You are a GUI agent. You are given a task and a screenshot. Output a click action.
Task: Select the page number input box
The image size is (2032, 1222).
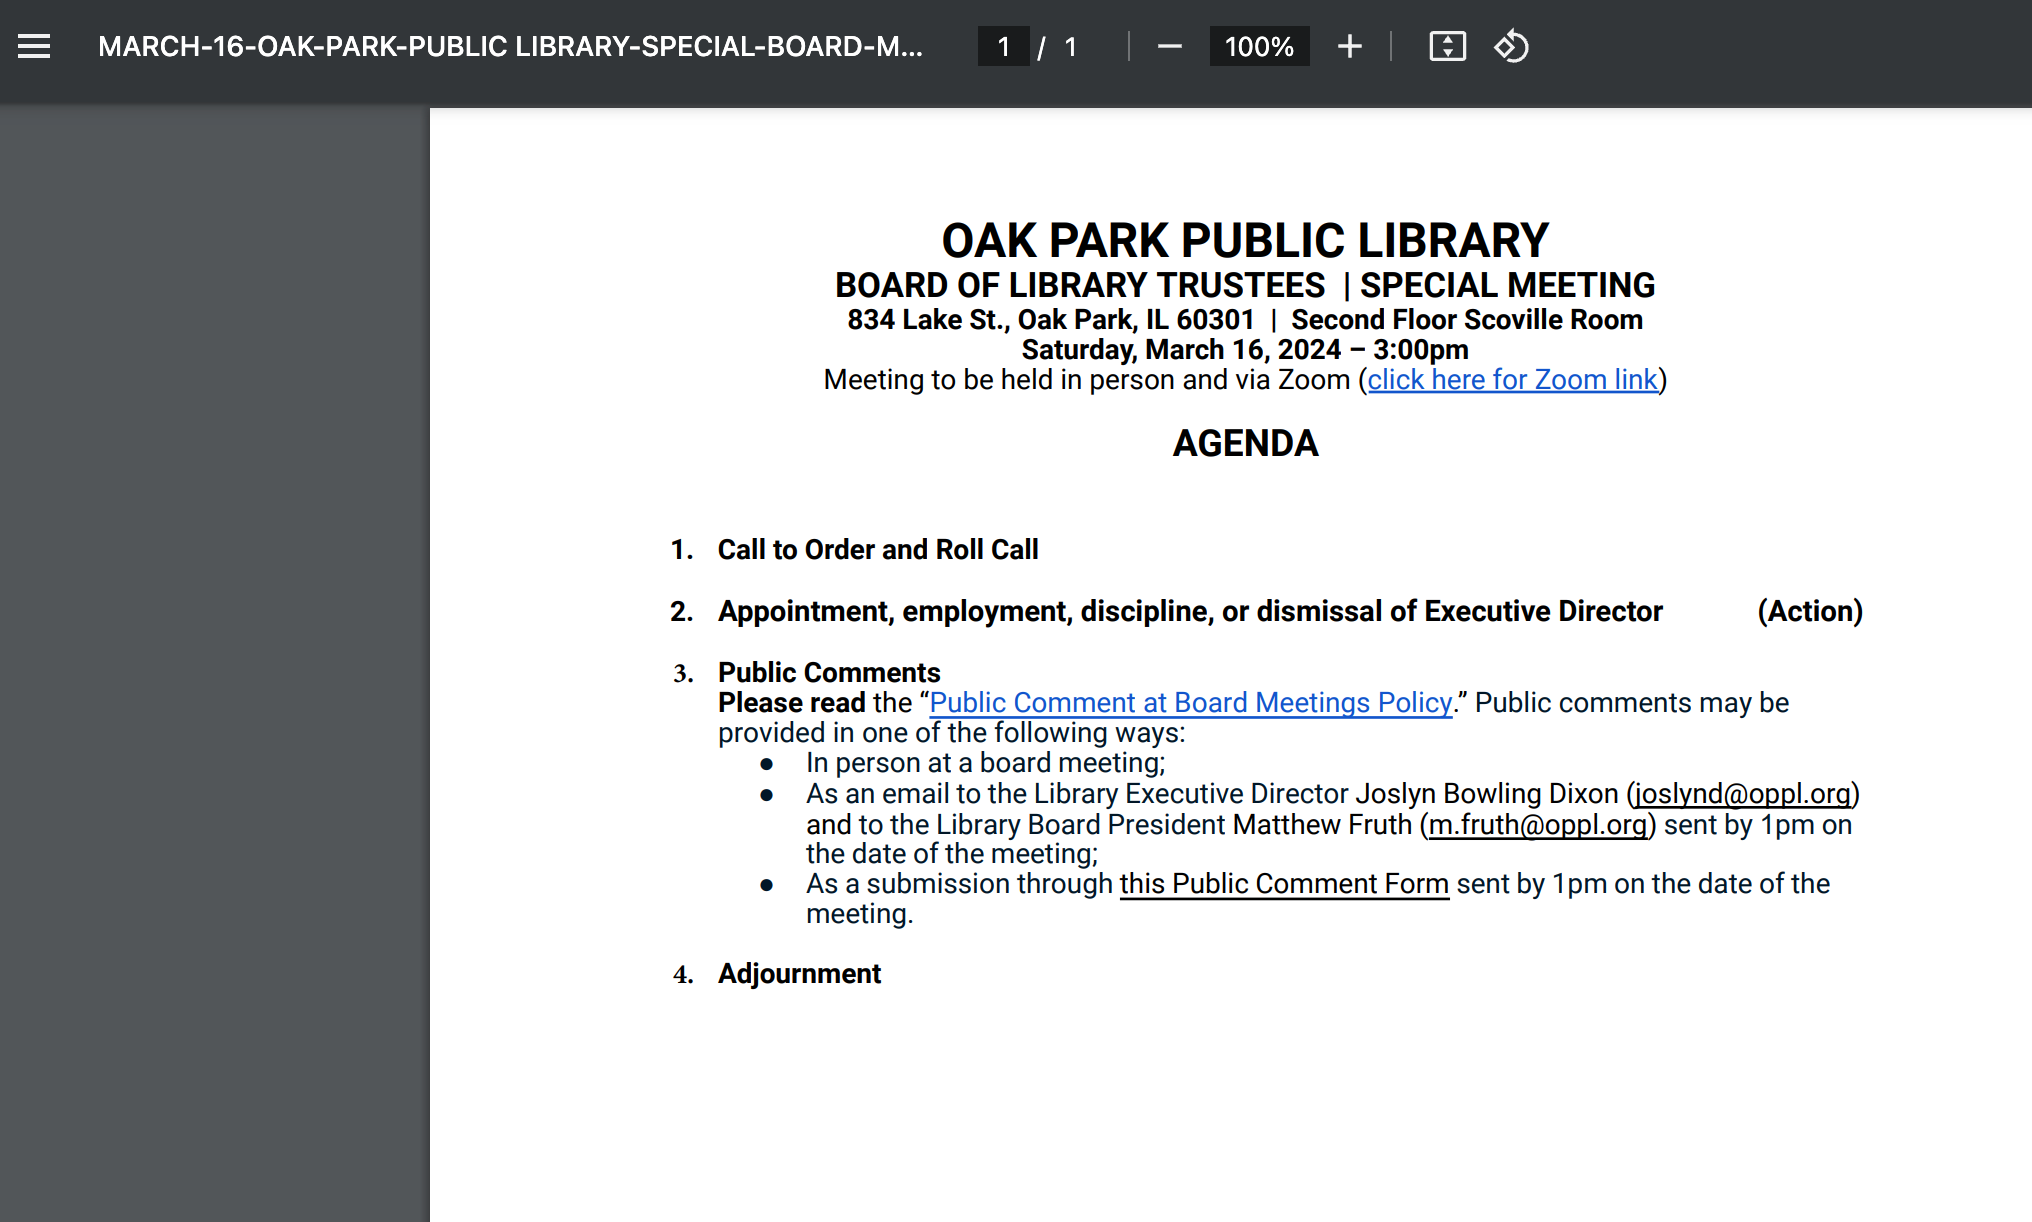1003,46
